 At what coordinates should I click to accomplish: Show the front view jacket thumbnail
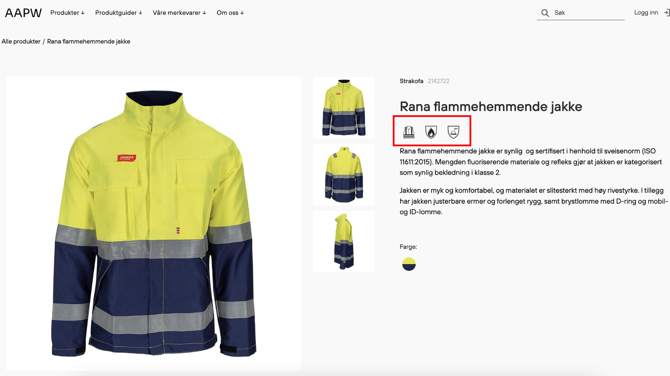[344, 108]
